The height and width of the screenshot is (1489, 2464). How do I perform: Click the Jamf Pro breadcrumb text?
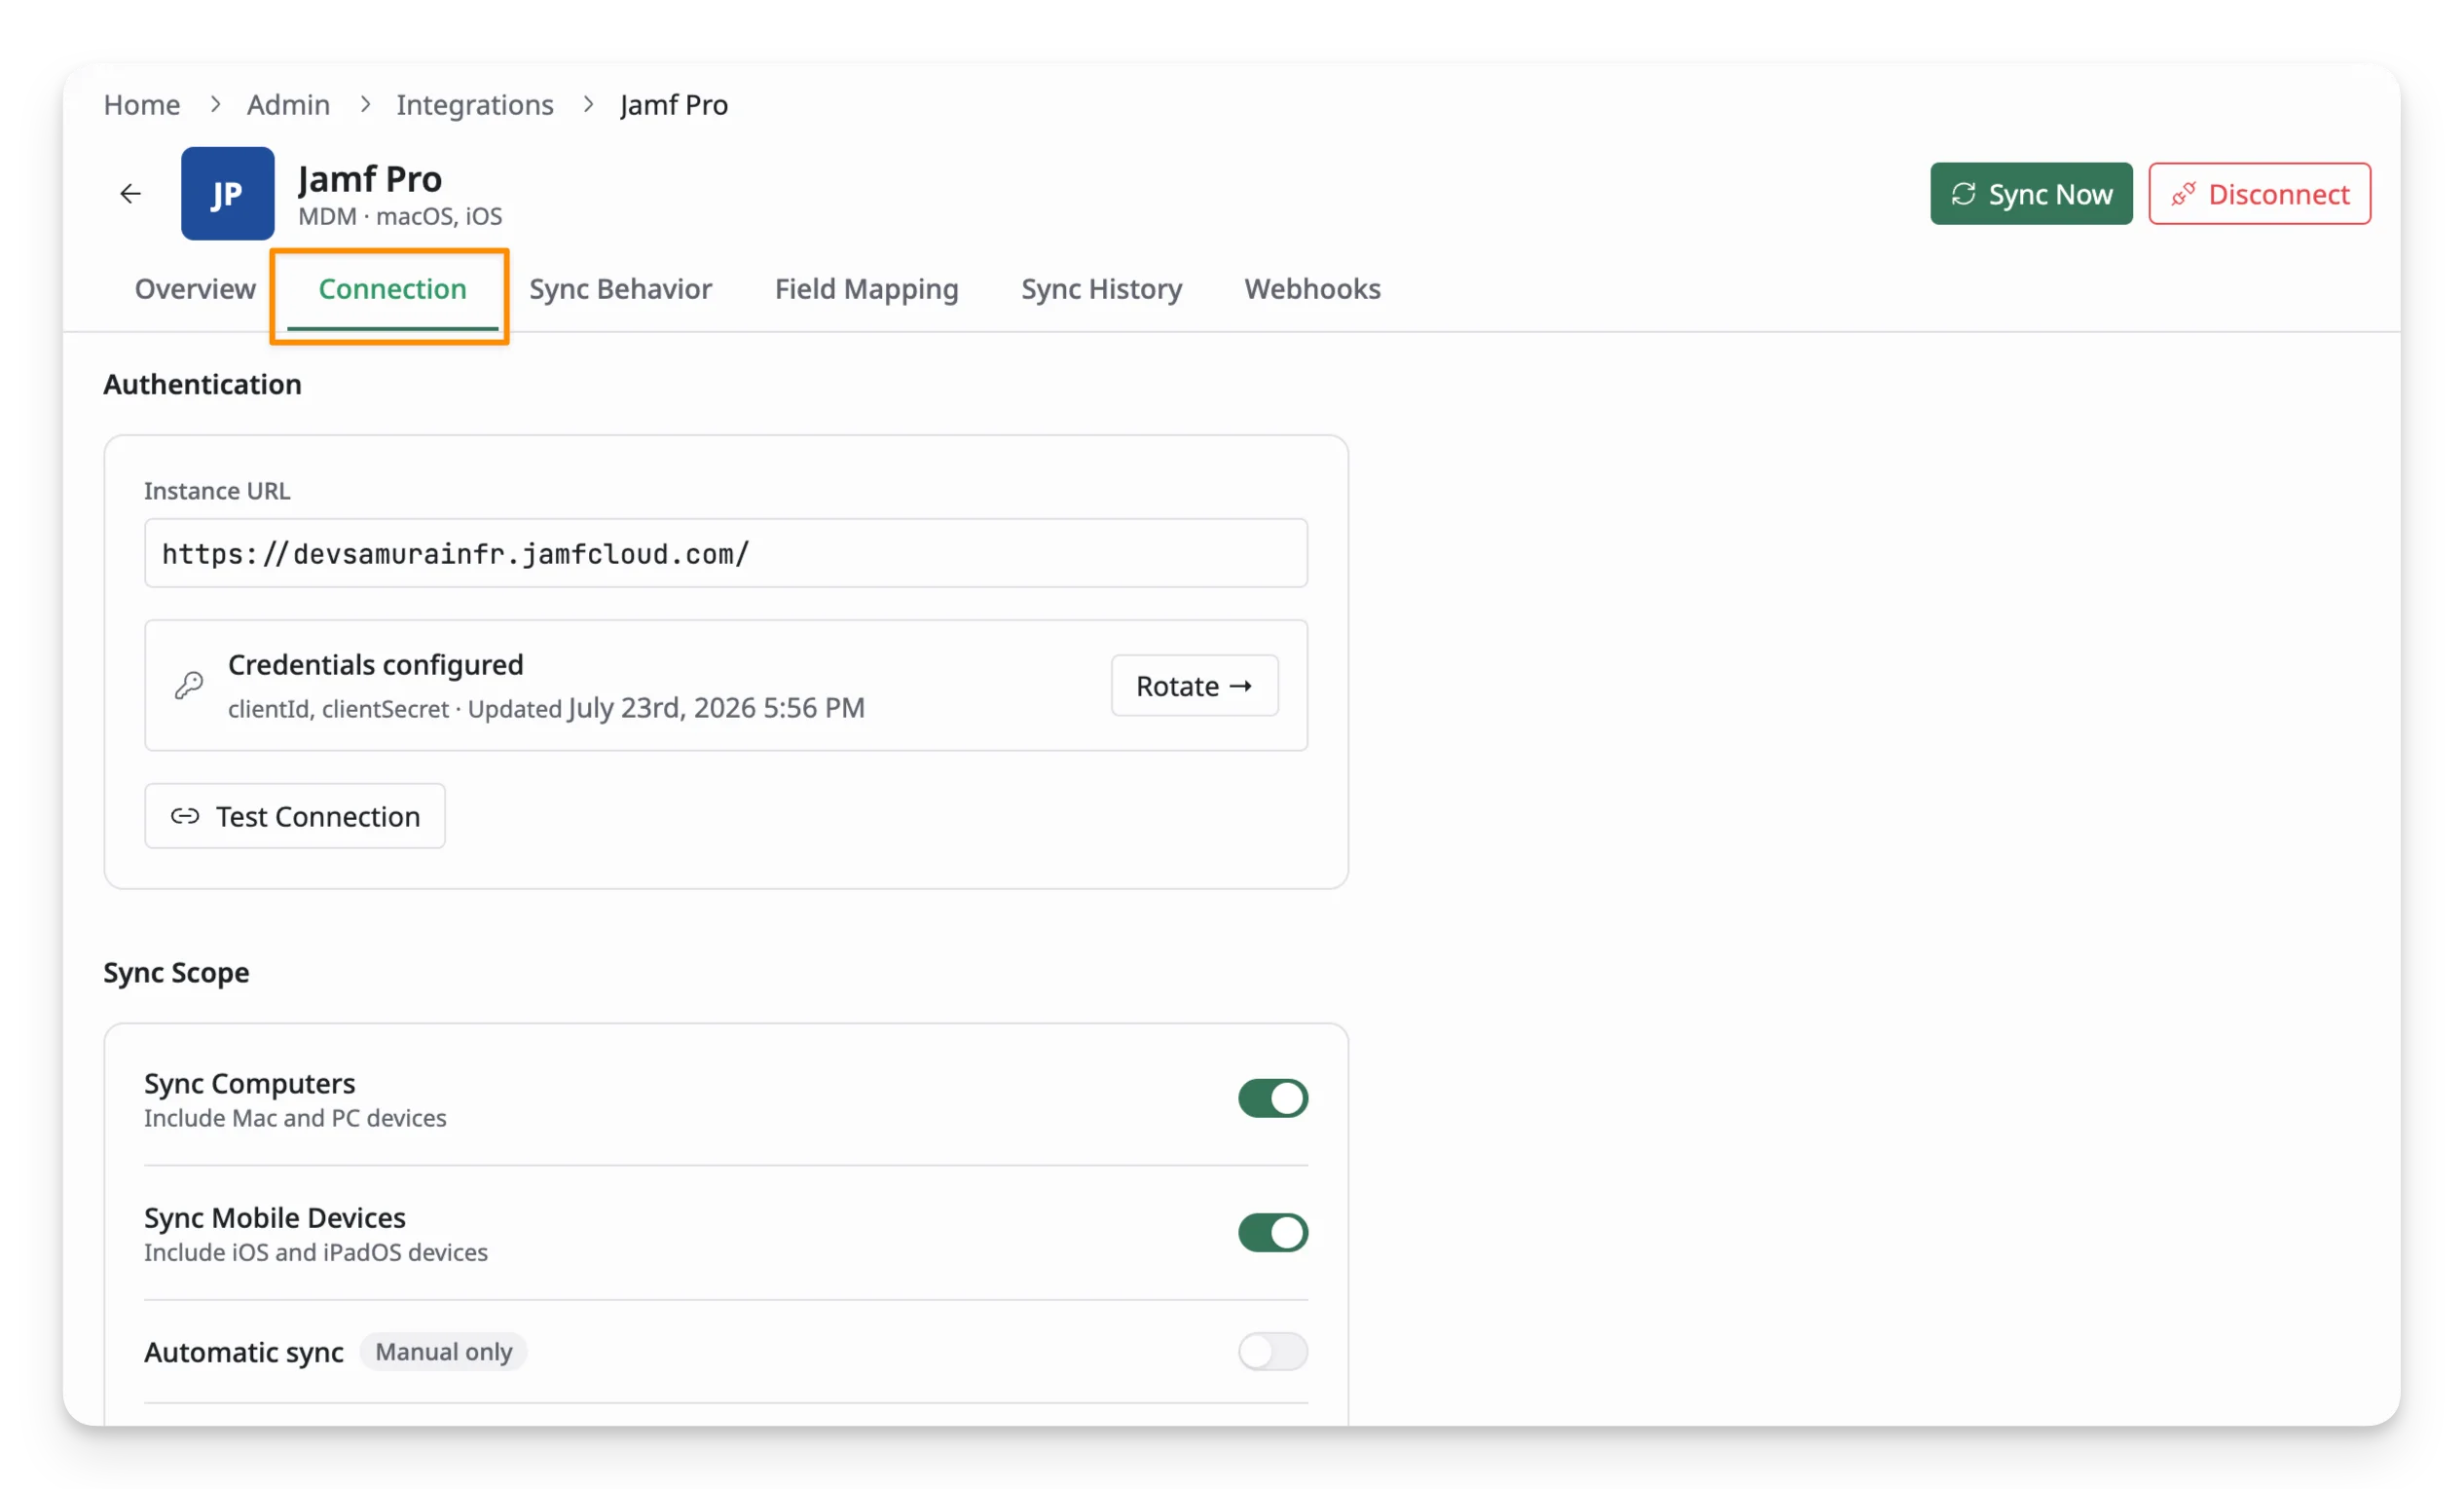pos(674,105)
